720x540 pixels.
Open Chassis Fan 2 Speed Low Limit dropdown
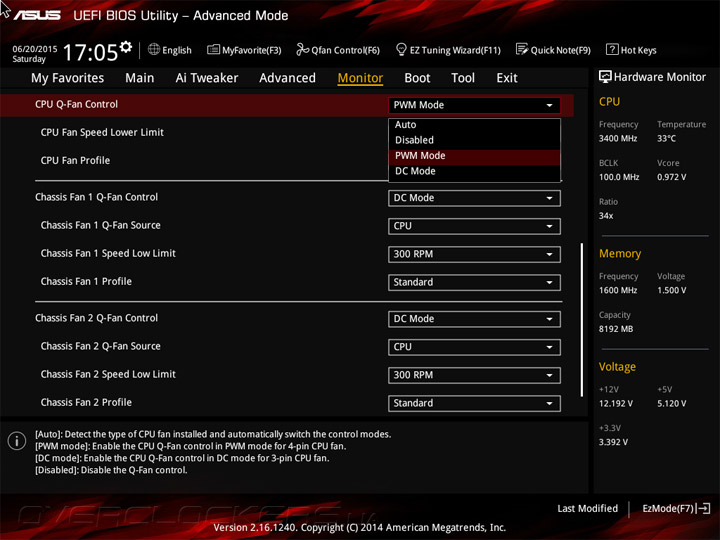[474, 375]
